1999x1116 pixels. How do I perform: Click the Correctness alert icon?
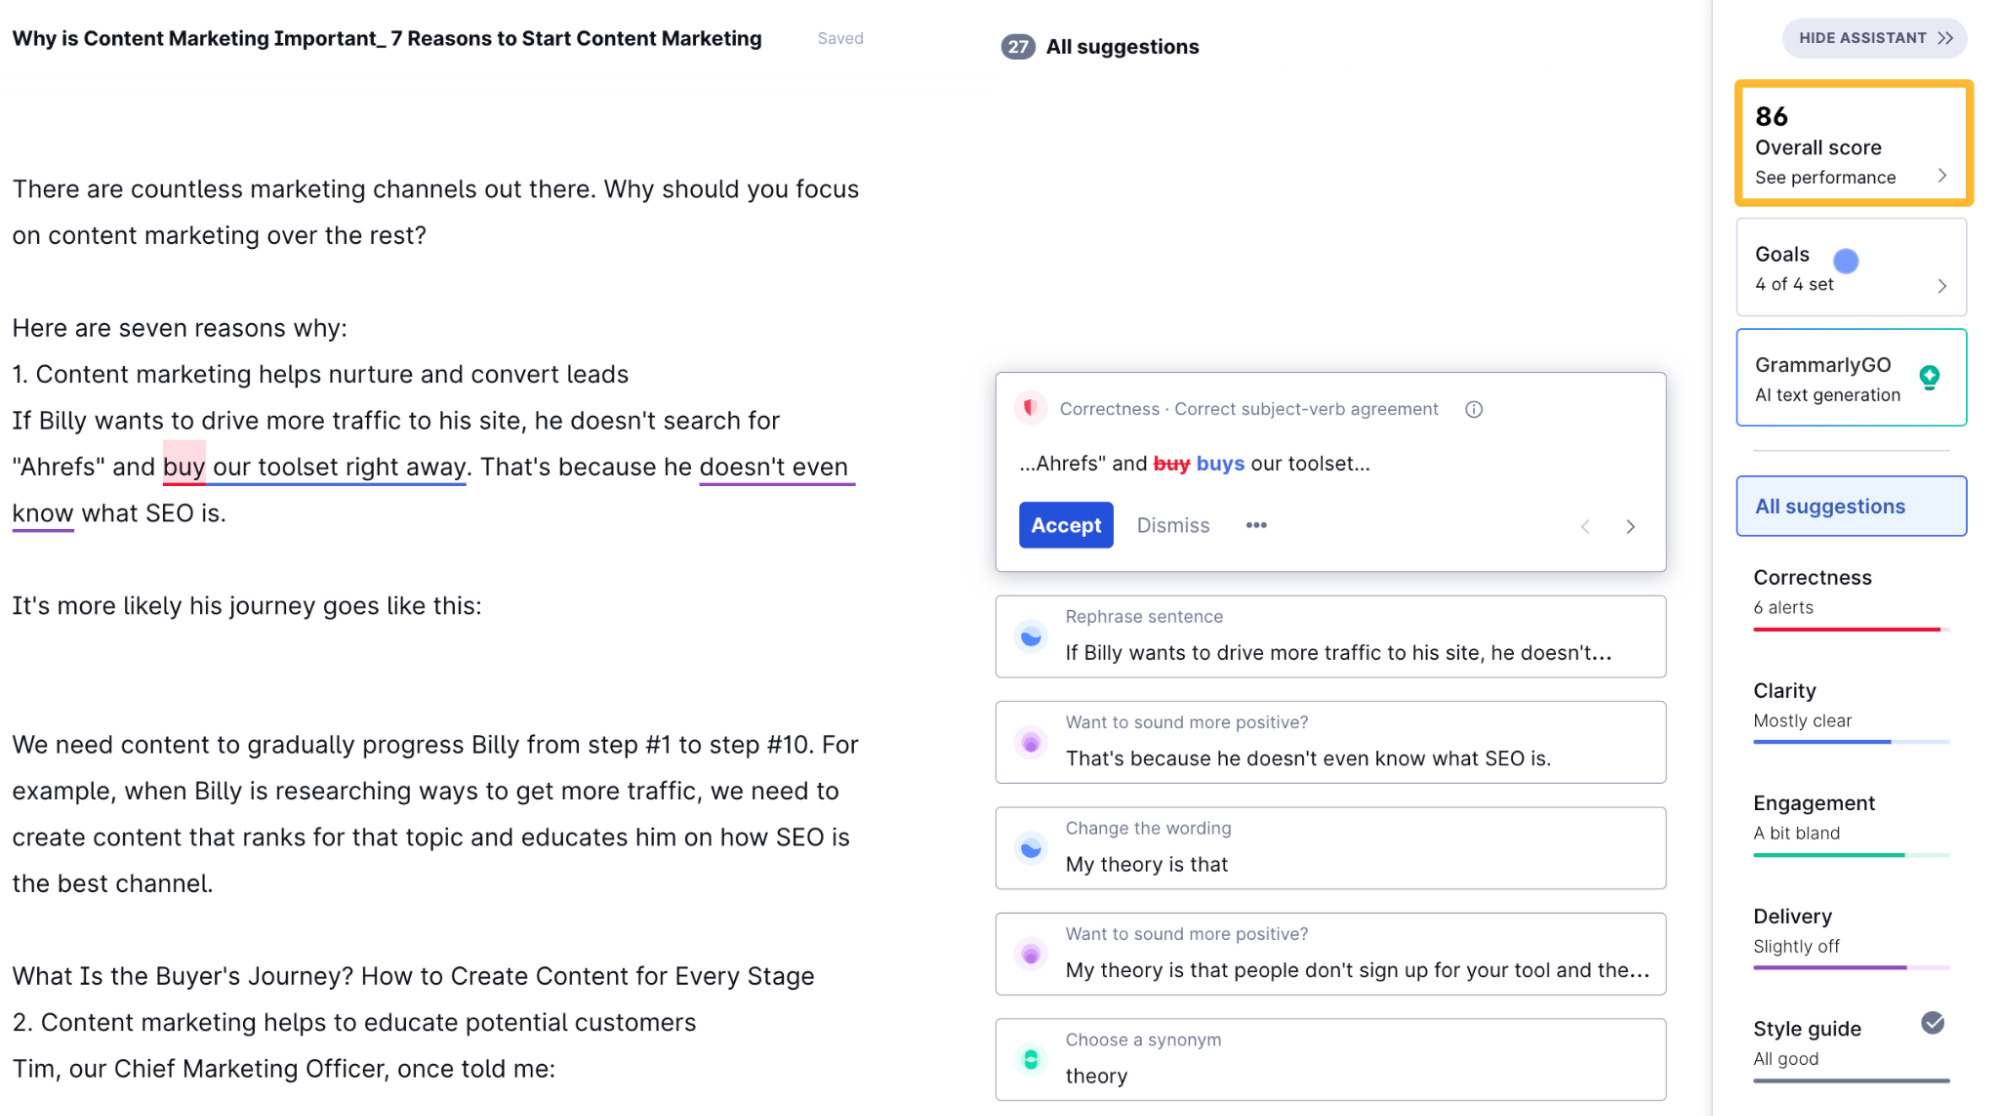[1031, 408]
